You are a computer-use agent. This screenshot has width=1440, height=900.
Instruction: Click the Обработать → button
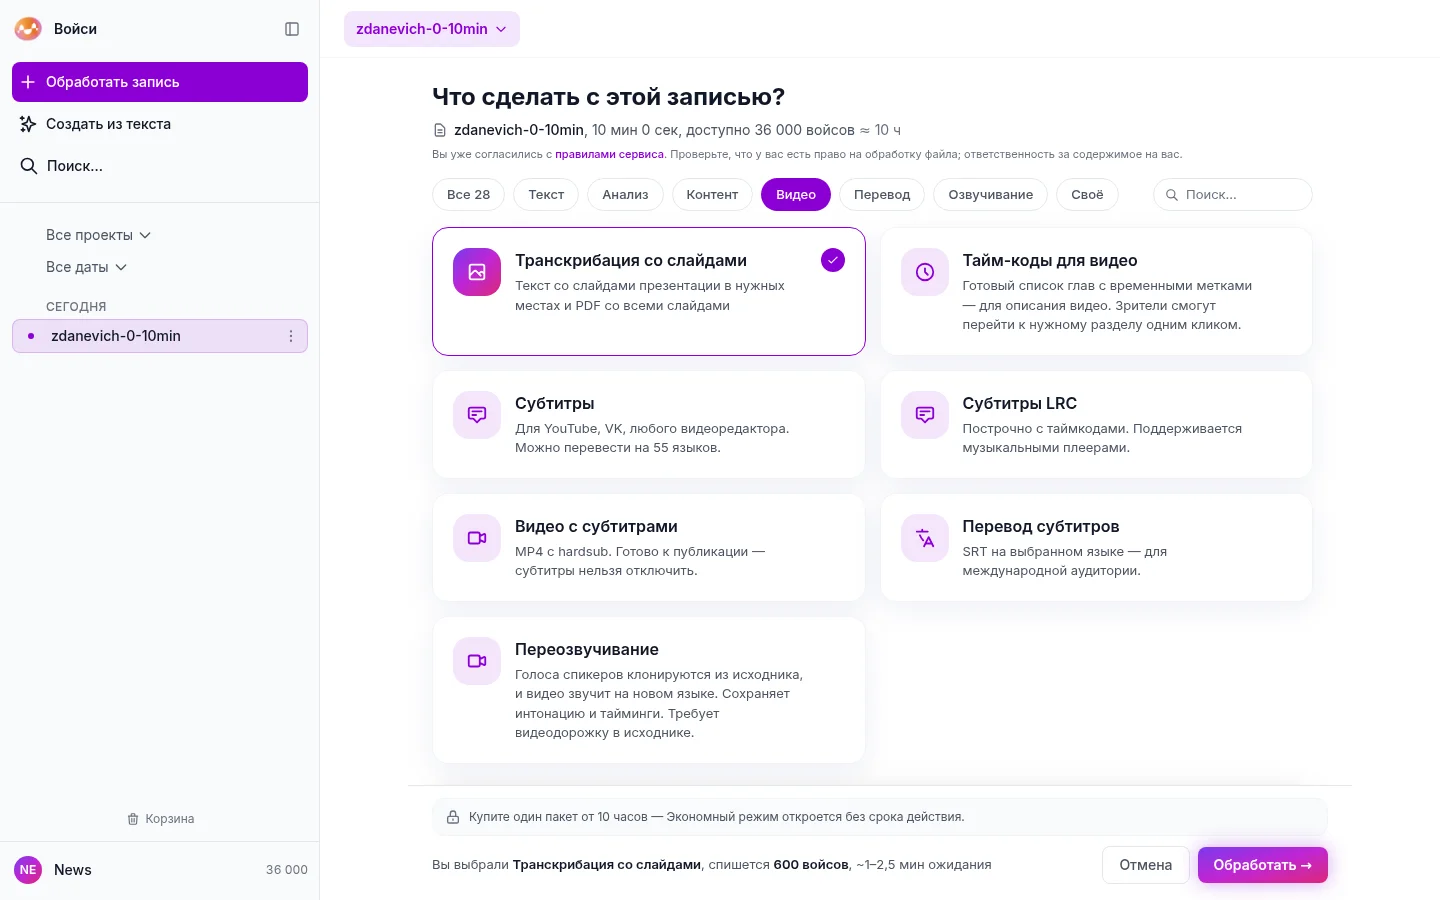click(1263, 865)
